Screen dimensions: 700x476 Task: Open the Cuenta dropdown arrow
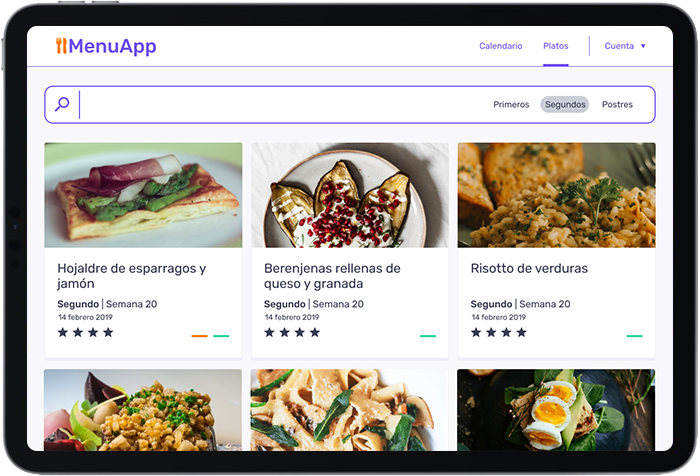643,46
